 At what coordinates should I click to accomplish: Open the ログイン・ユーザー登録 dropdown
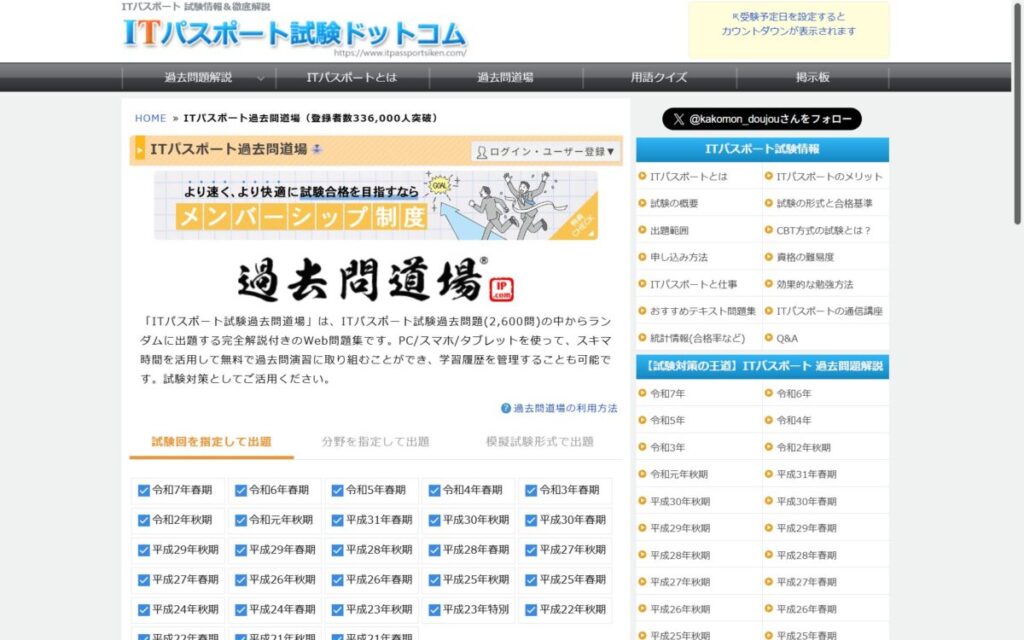[x=545, y=152]
